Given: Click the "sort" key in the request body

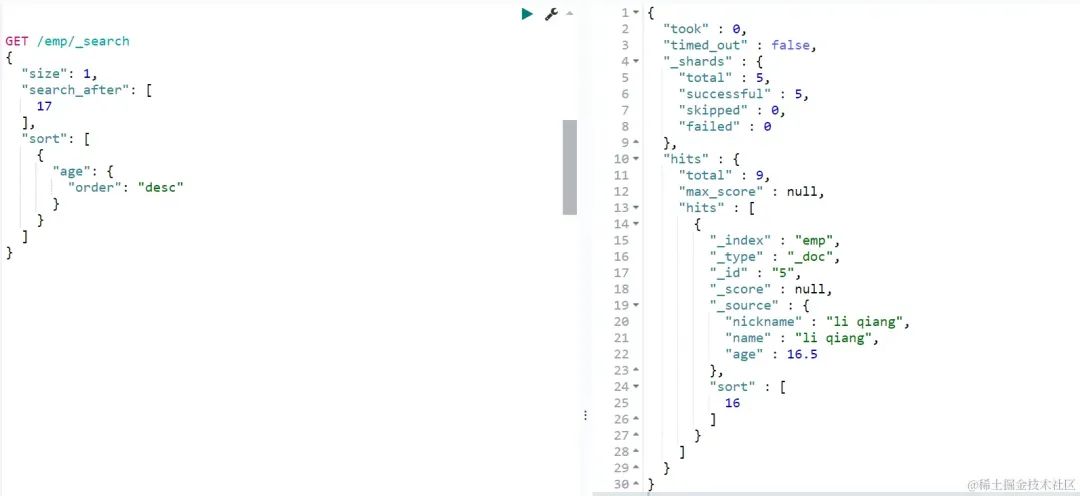Looking at the screenshot, I should point(43,139).
